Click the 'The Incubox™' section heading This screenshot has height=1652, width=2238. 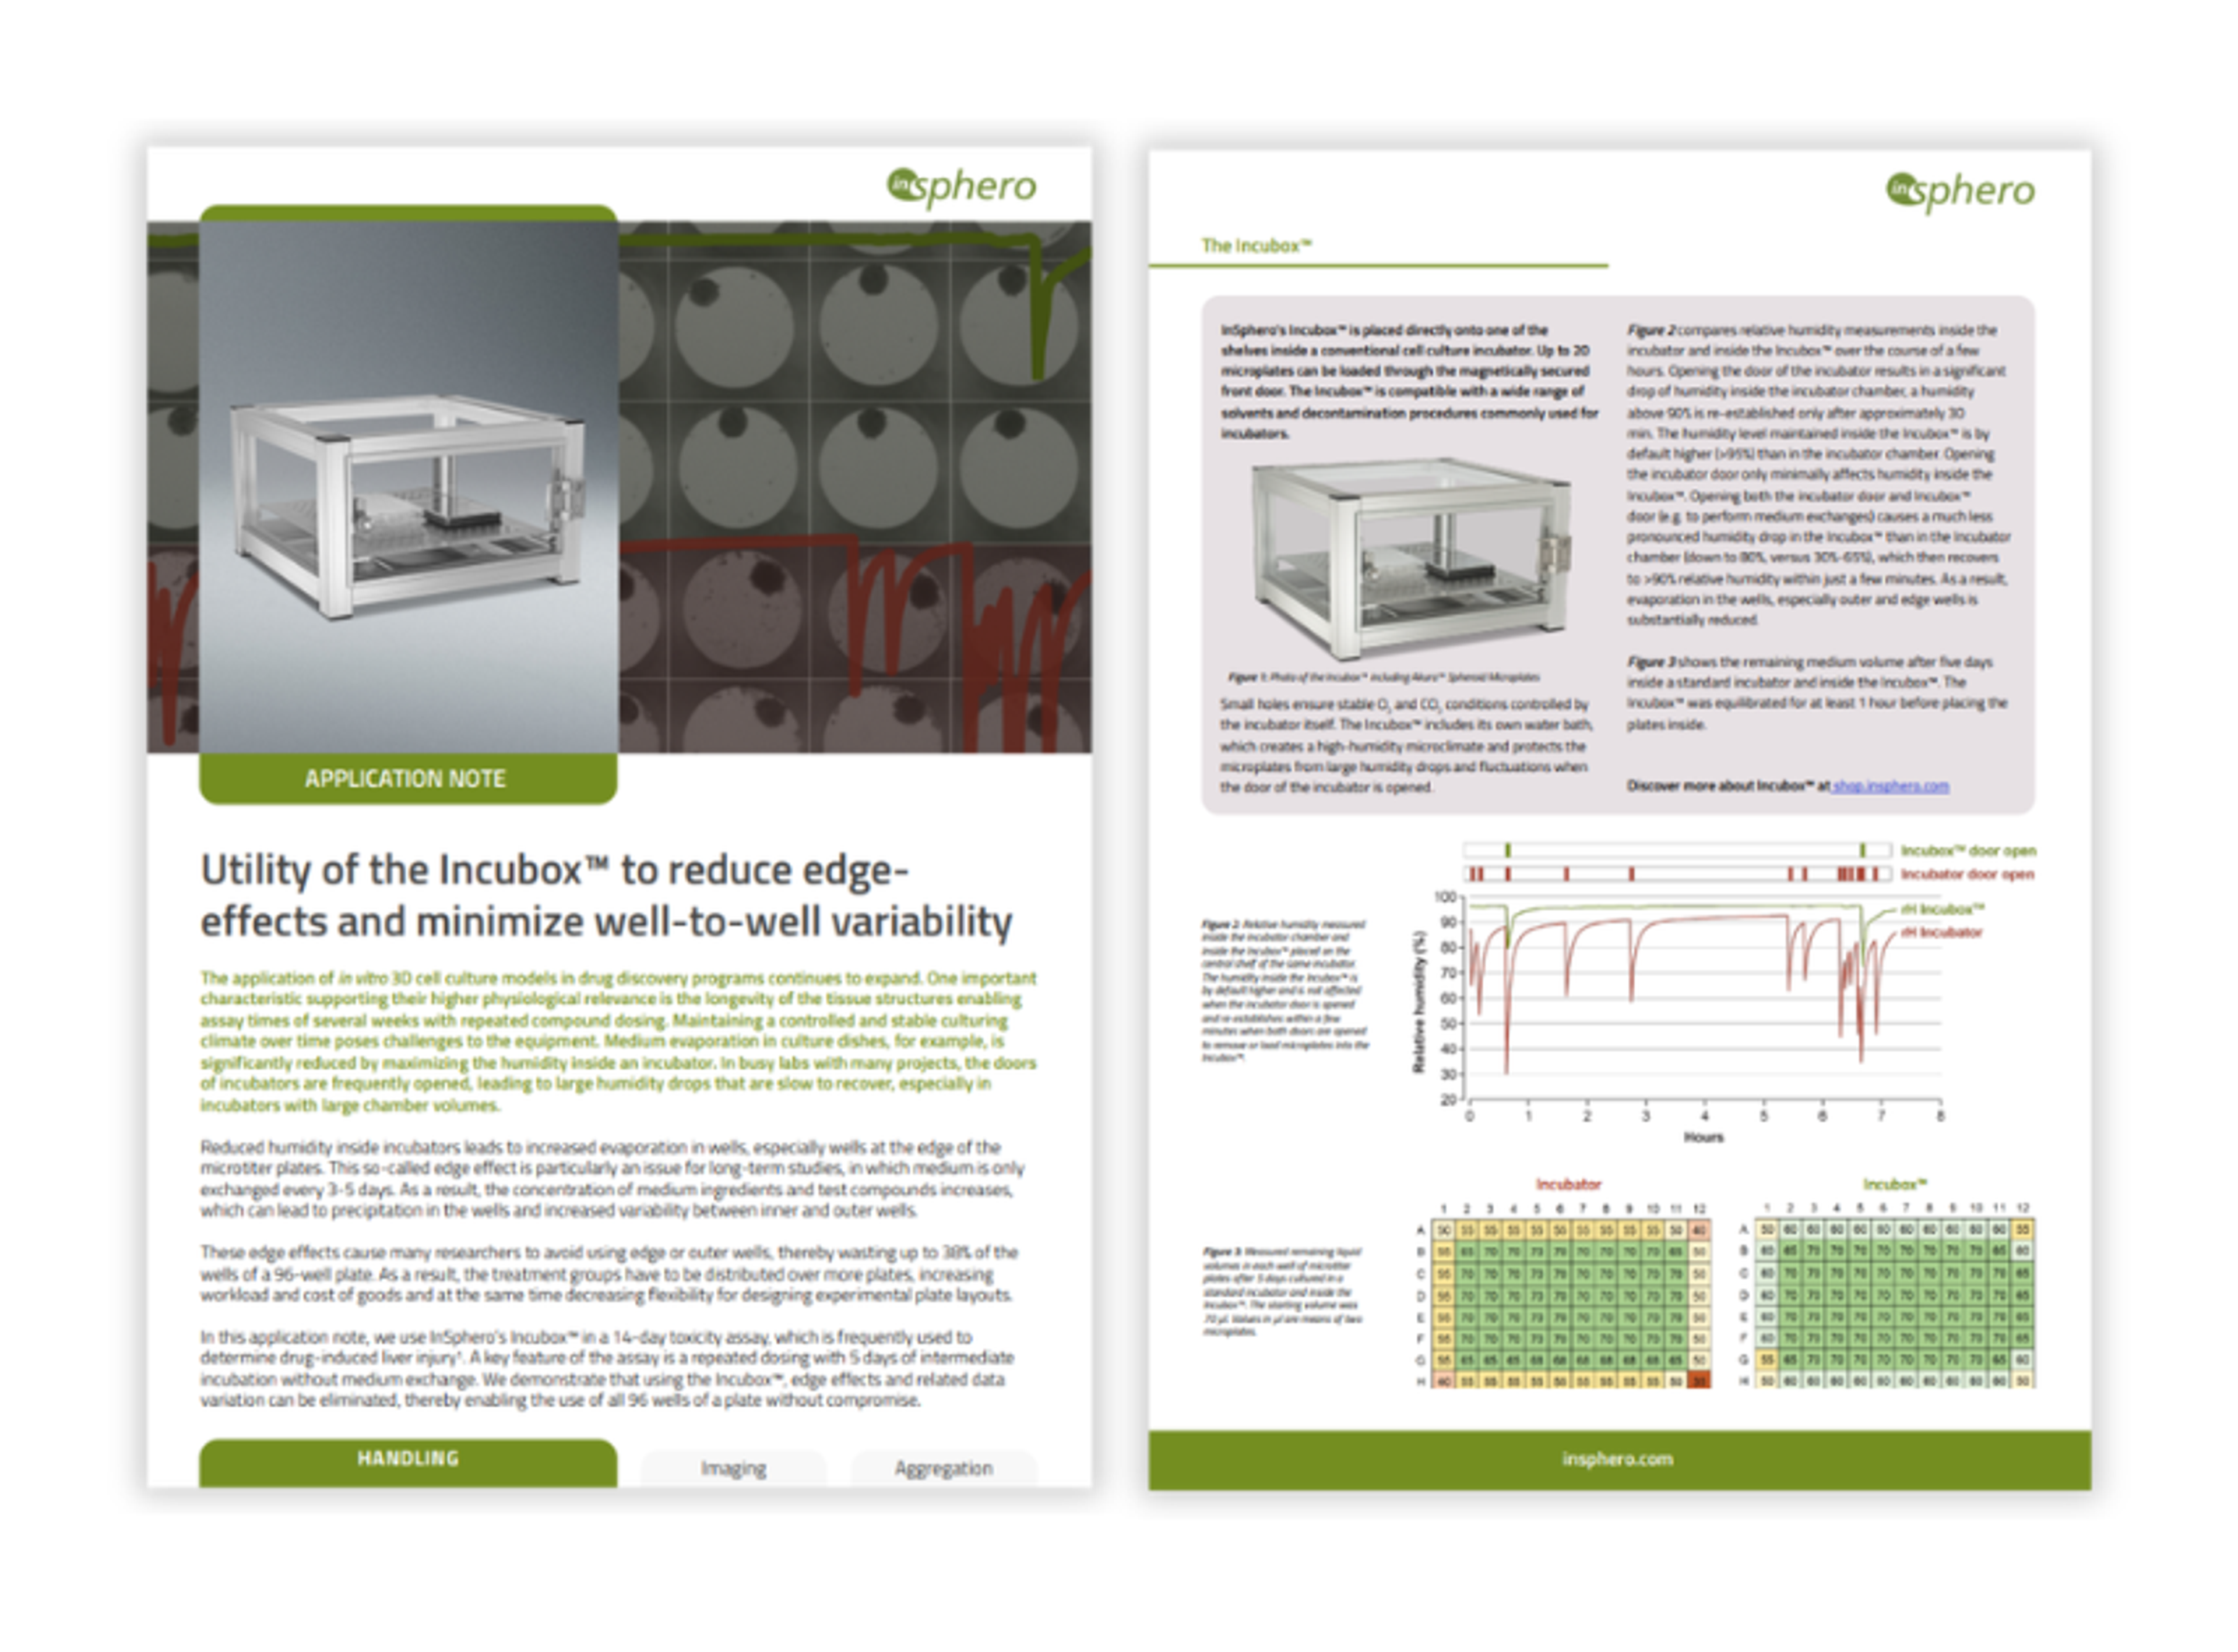point(1256,246)
